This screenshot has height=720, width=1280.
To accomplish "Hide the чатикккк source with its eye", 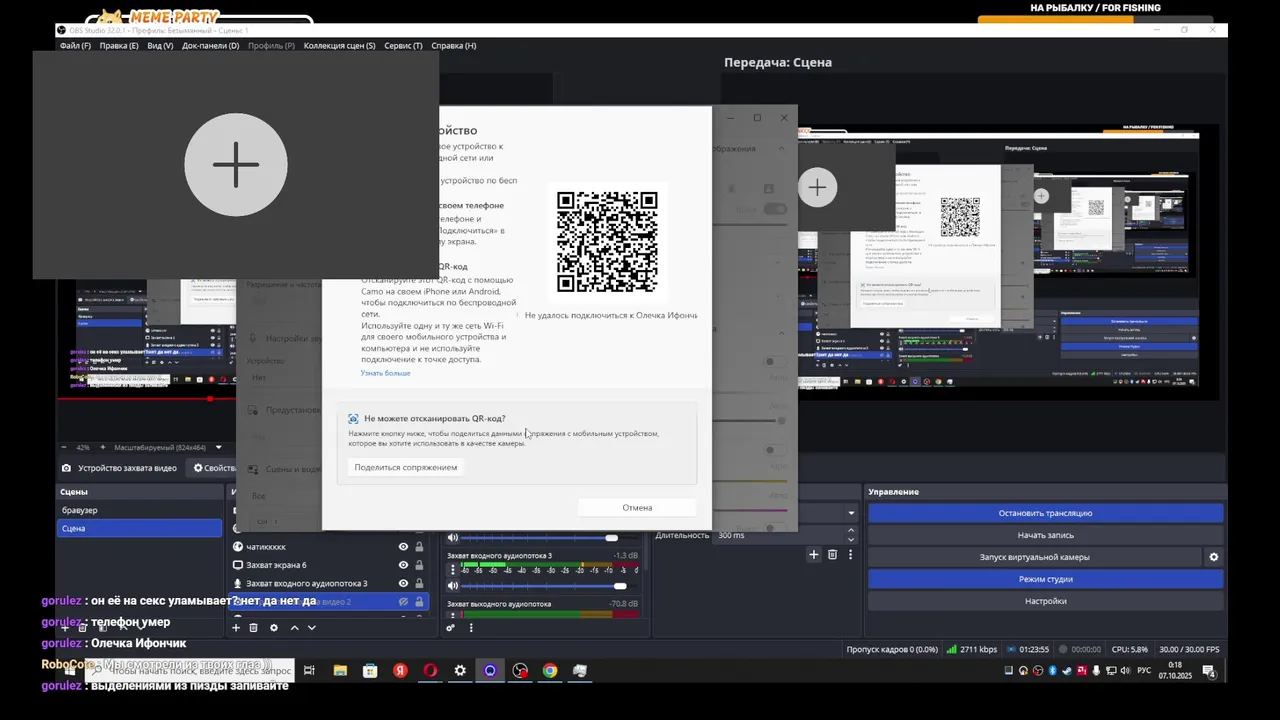I will [x=404, y=547].
